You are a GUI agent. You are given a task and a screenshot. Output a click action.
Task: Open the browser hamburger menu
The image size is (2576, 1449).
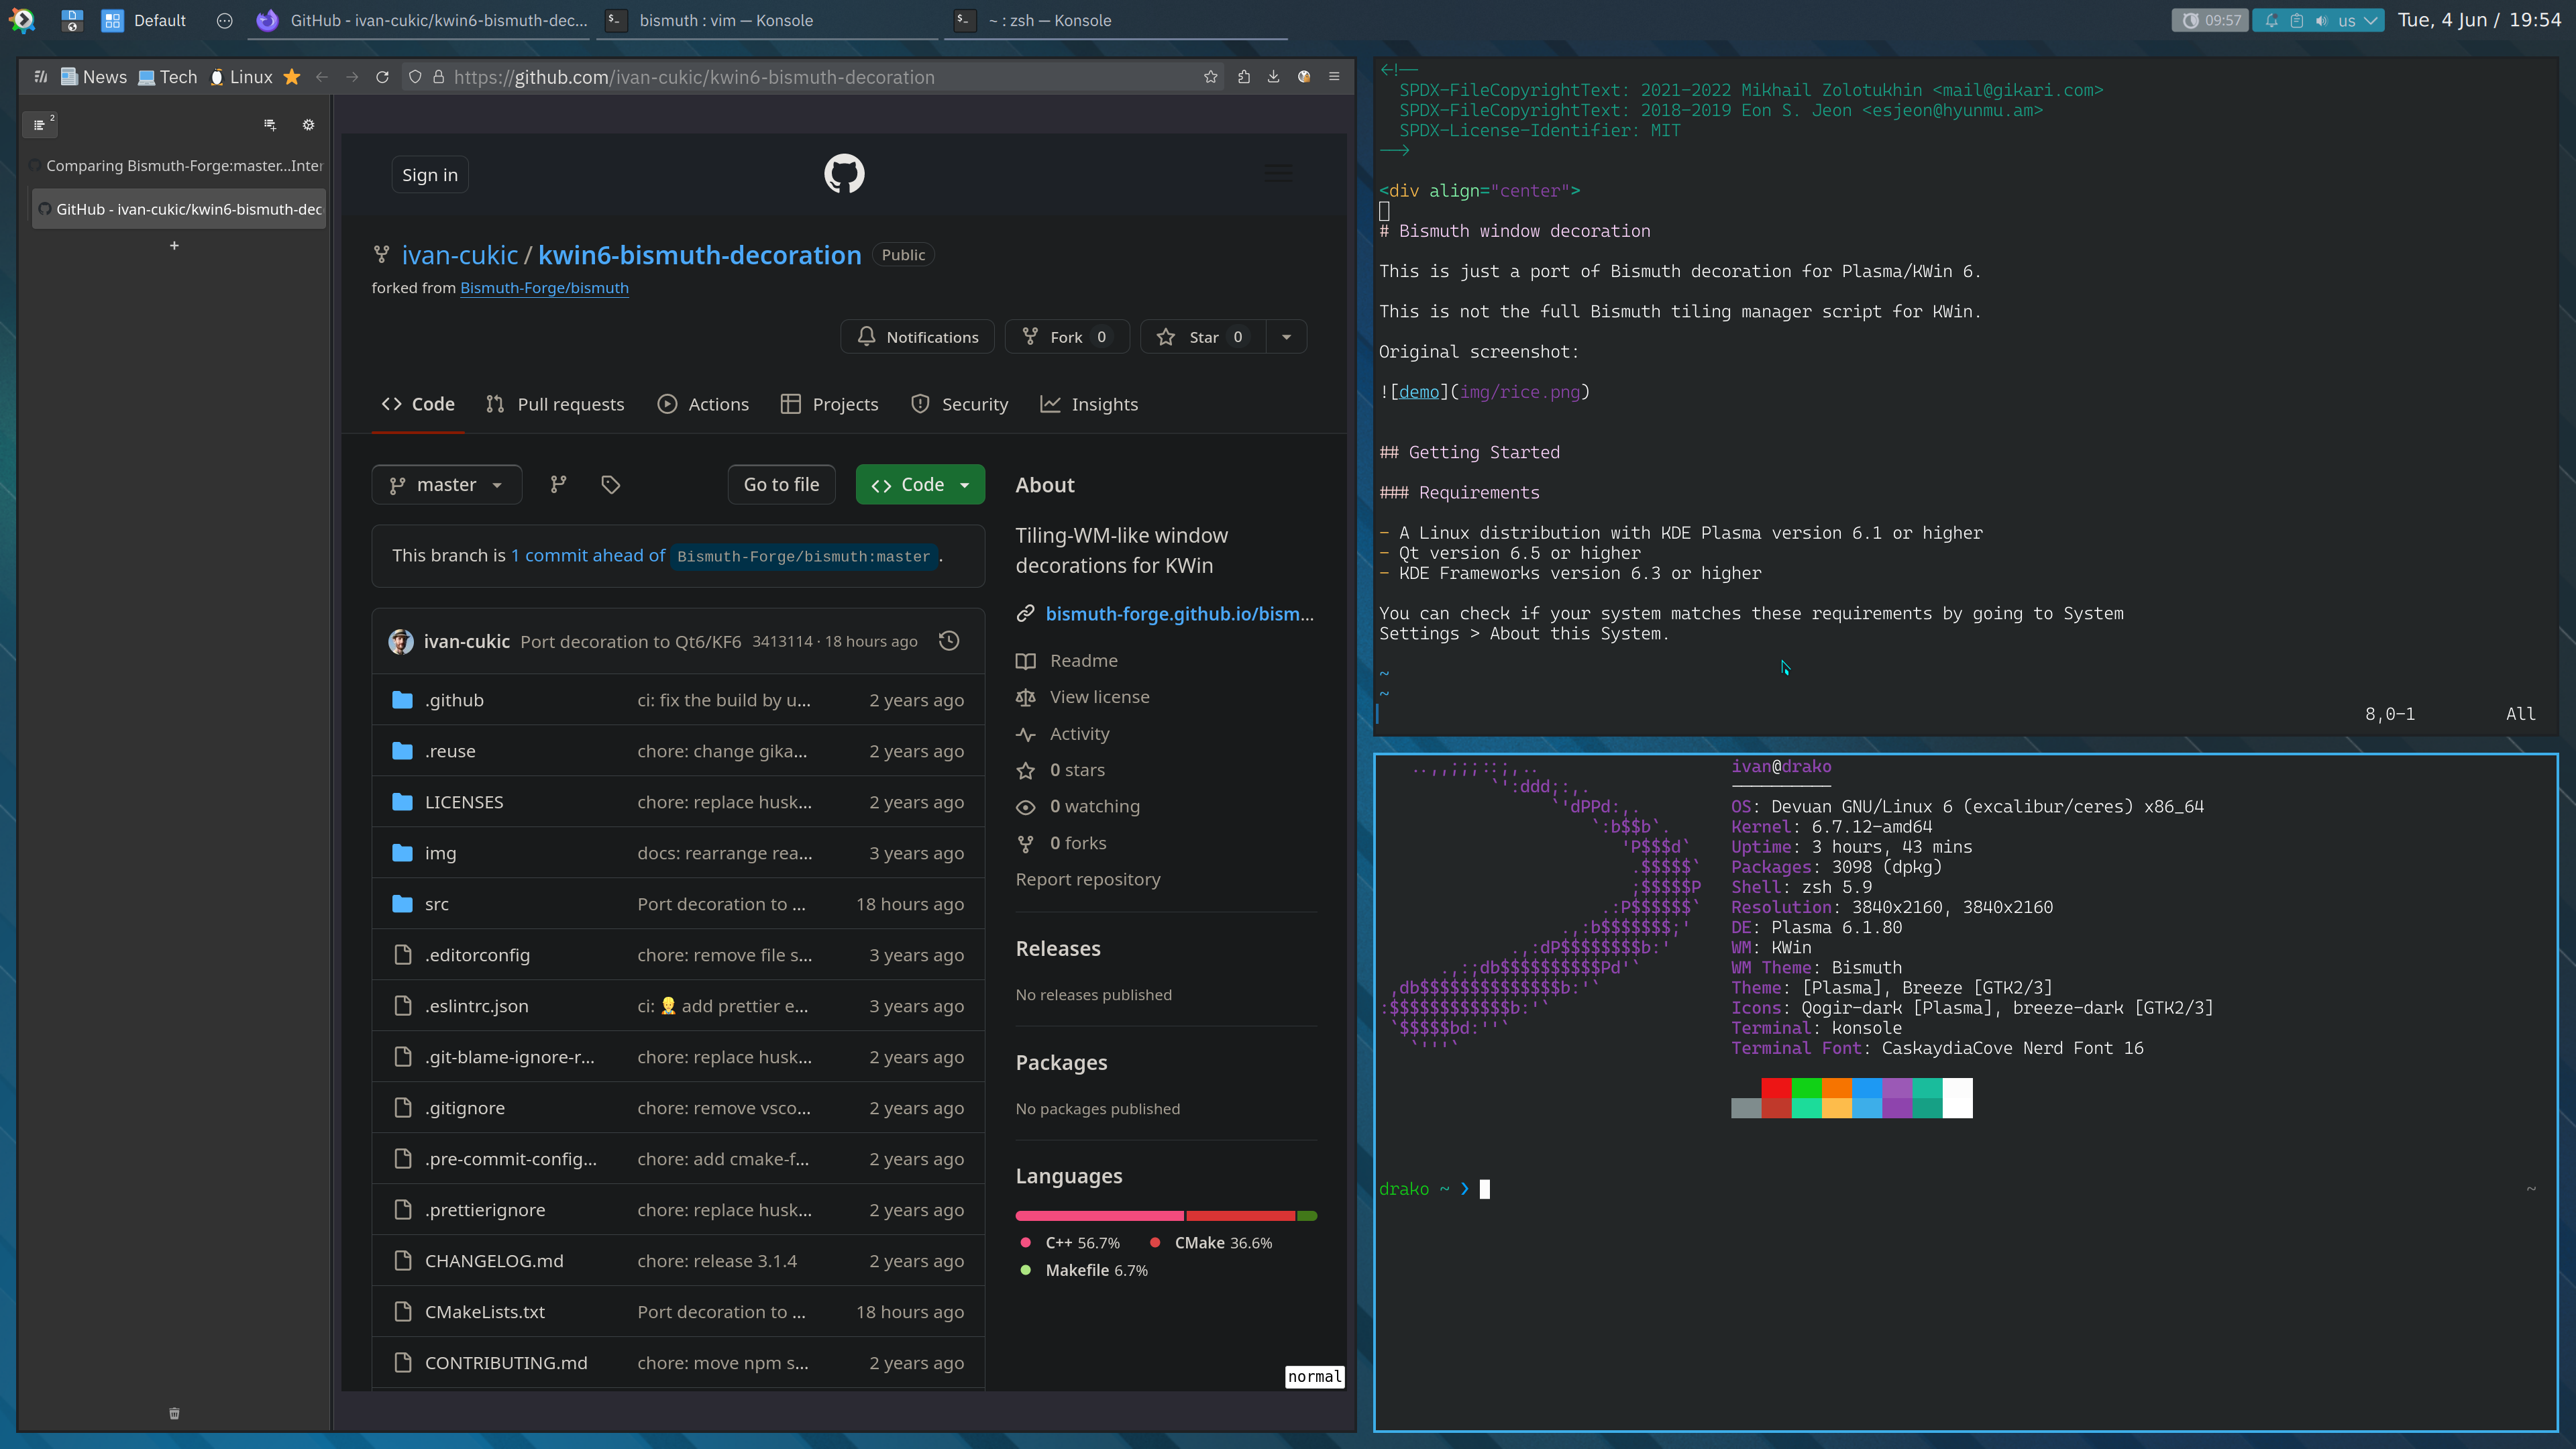[1334, 77]
